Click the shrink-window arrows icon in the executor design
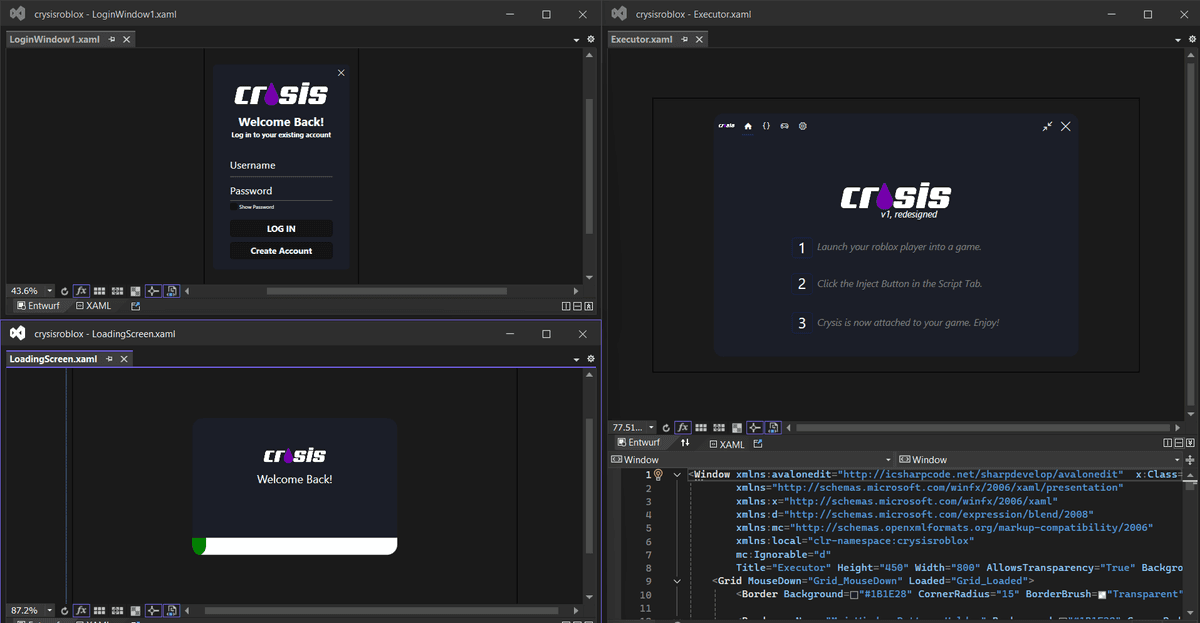This screenshot has width=1200, height=623. pos(1047,126)
